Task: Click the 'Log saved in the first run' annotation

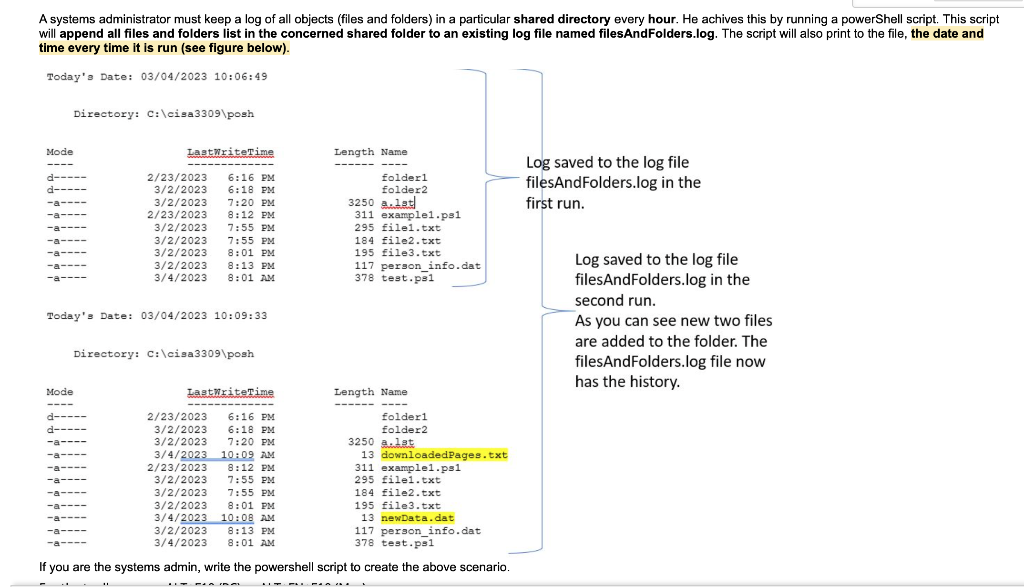Action: point(607,182)
